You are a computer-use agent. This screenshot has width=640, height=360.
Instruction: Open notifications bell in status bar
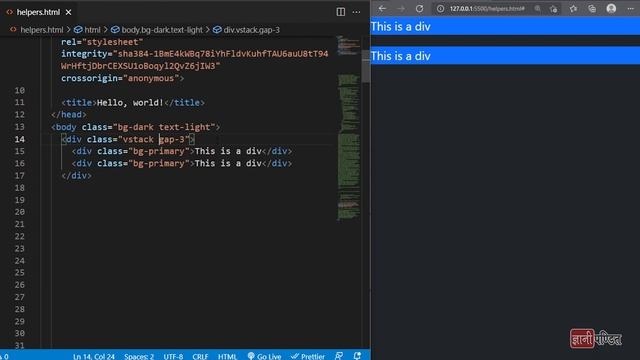(x=357, y=356)
